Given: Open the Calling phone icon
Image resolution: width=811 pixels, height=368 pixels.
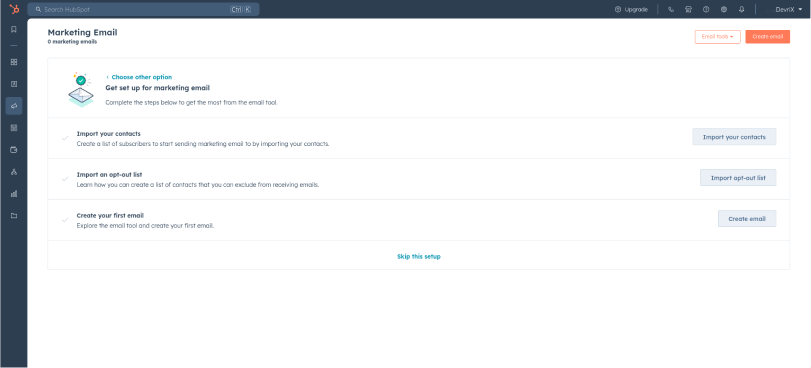Looking at the screenshot, I should click(x=671, y=9).
